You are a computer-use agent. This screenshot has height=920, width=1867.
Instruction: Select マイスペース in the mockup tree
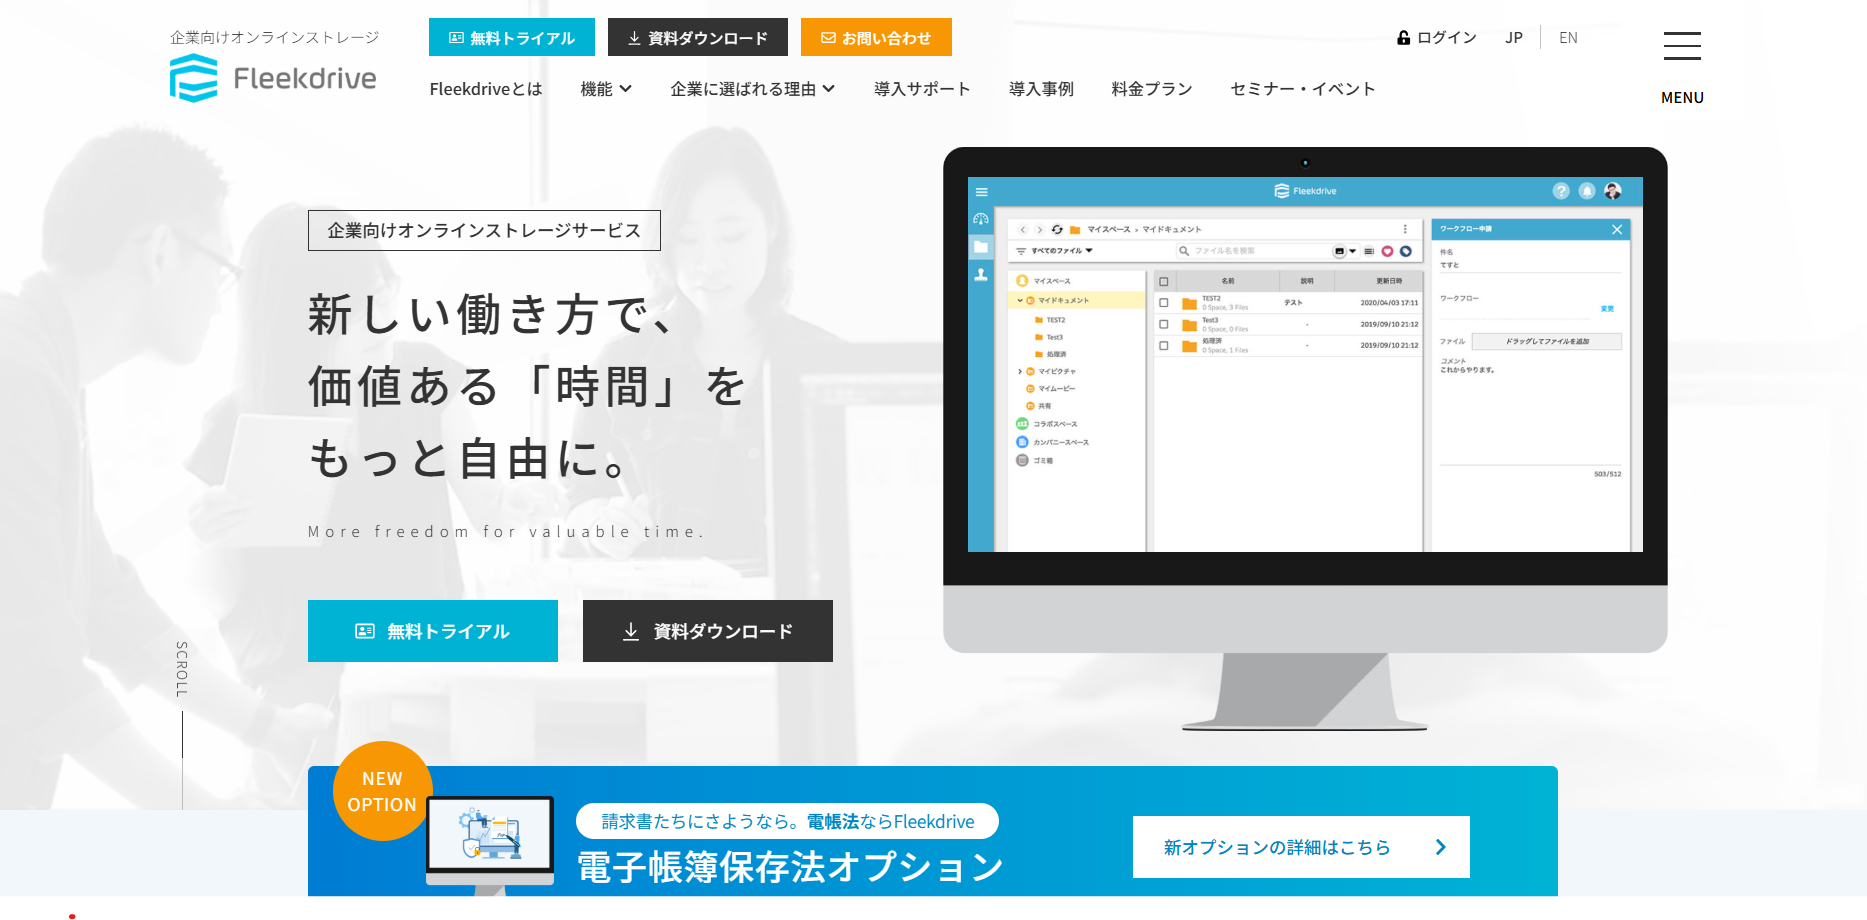tap(1051, 281)
